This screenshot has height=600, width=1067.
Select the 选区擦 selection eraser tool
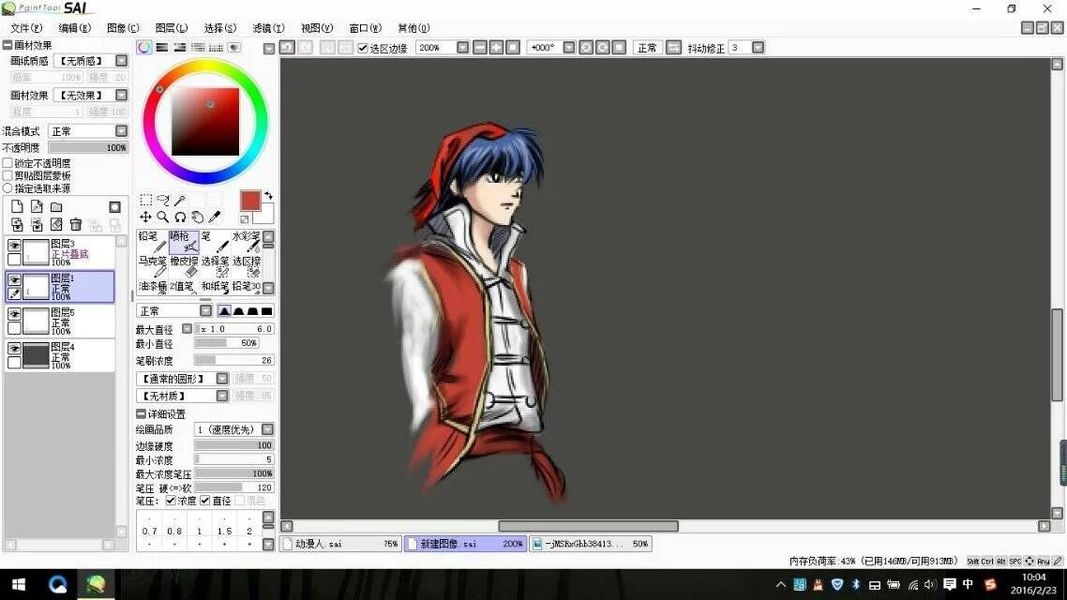tap(246, 266)
